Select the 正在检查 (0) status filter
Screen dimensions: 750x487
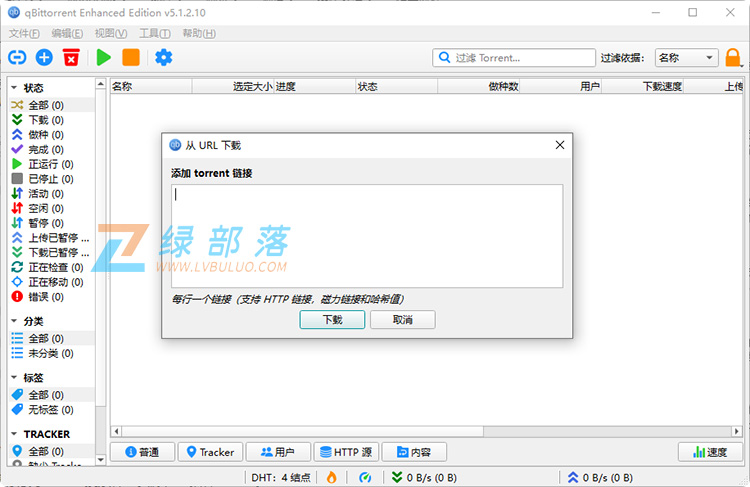52,267
